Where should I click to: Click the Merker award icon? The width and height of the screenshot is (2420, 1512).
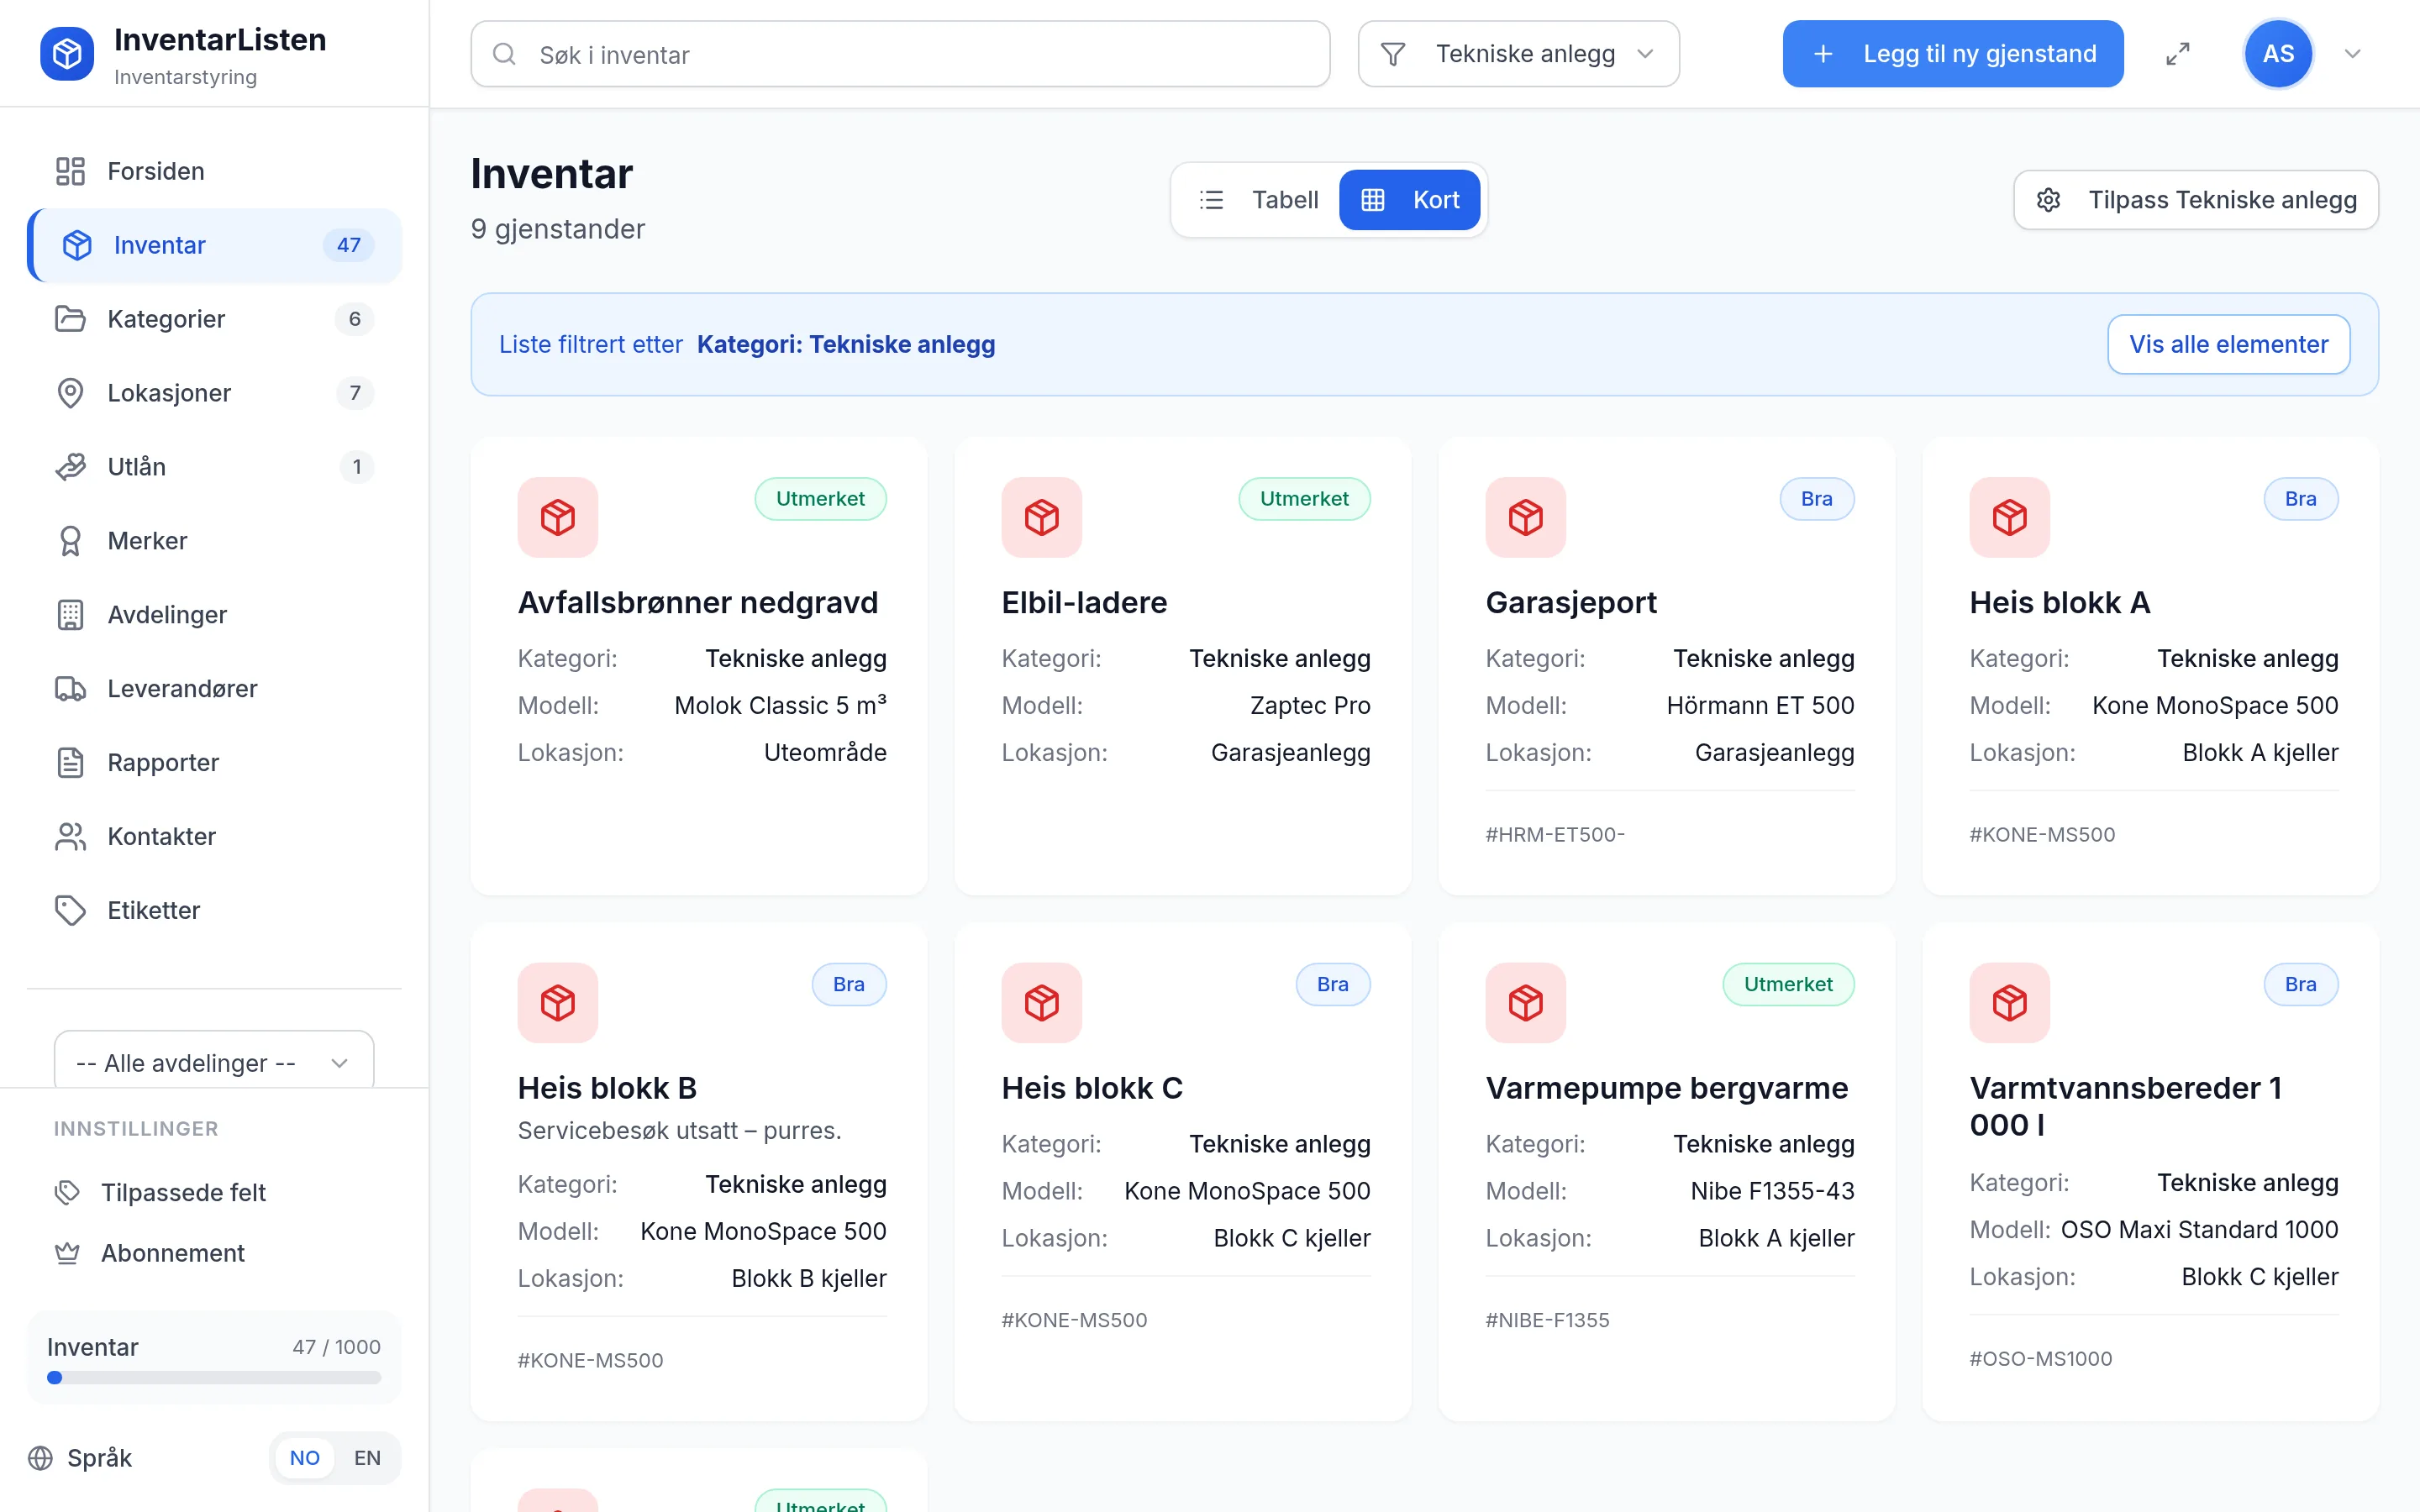tap(70, 541)
